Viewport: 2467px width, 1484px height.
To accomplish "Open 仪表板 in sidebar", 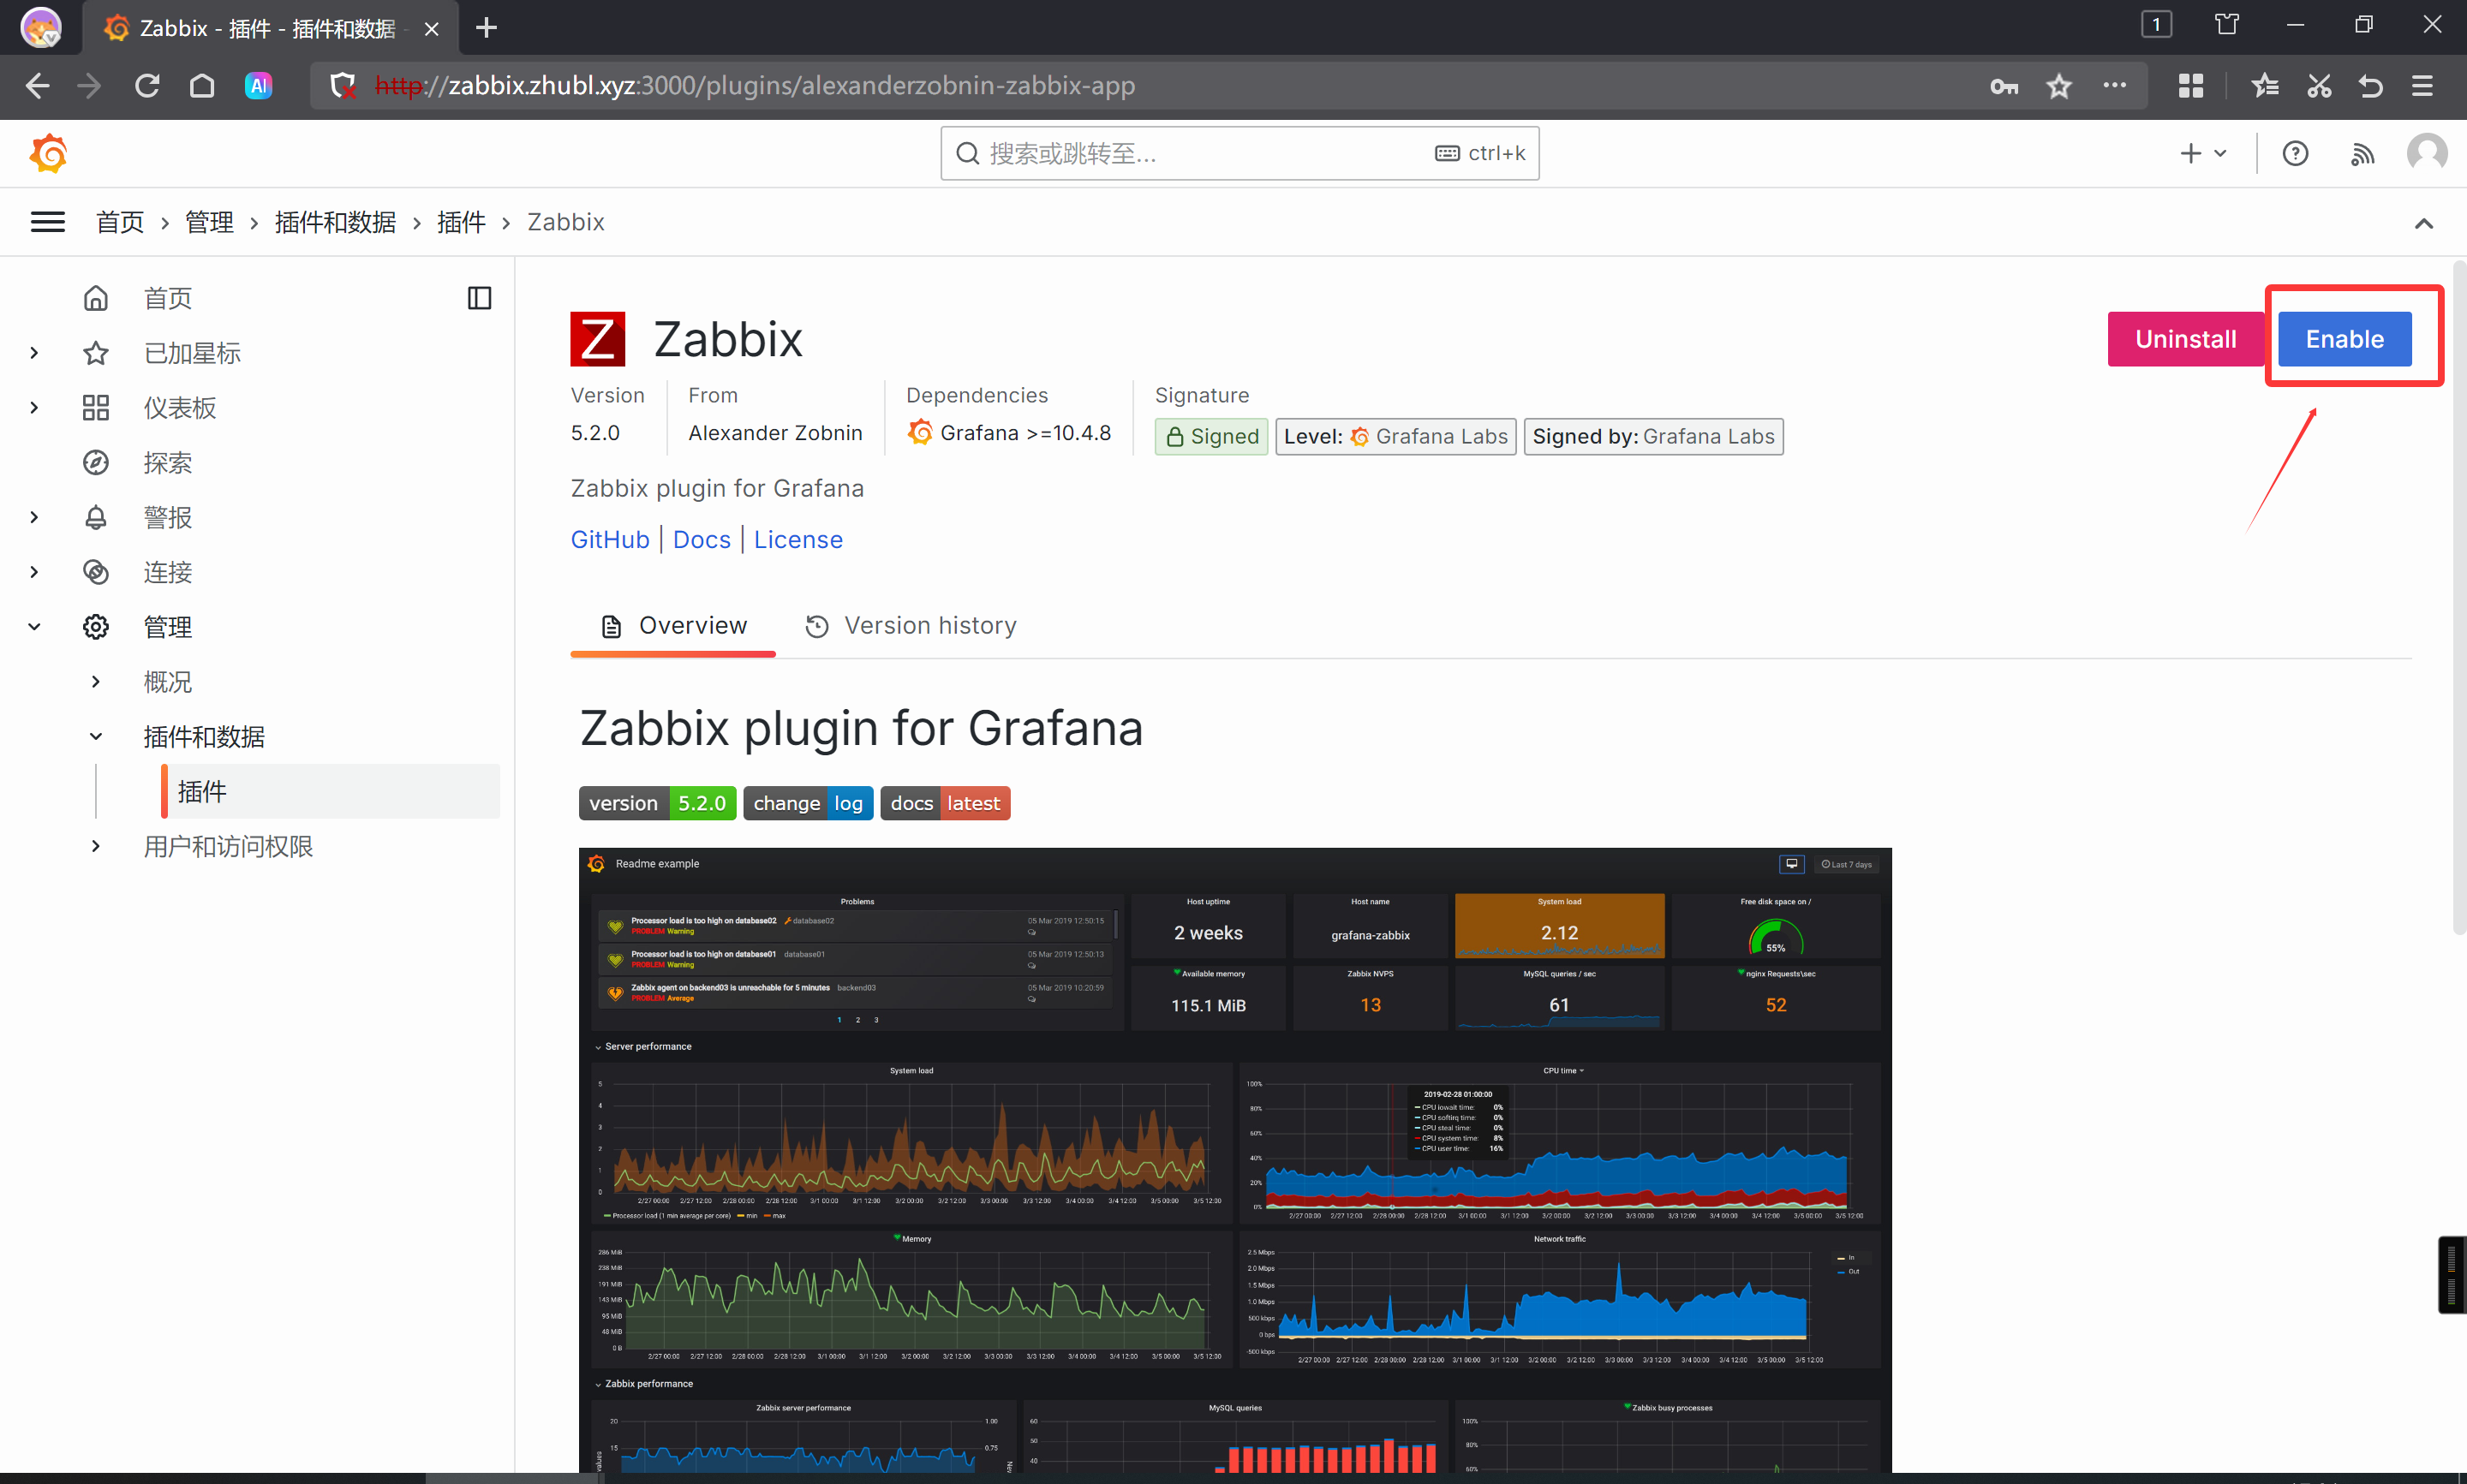I will click(x=180, y=408).
